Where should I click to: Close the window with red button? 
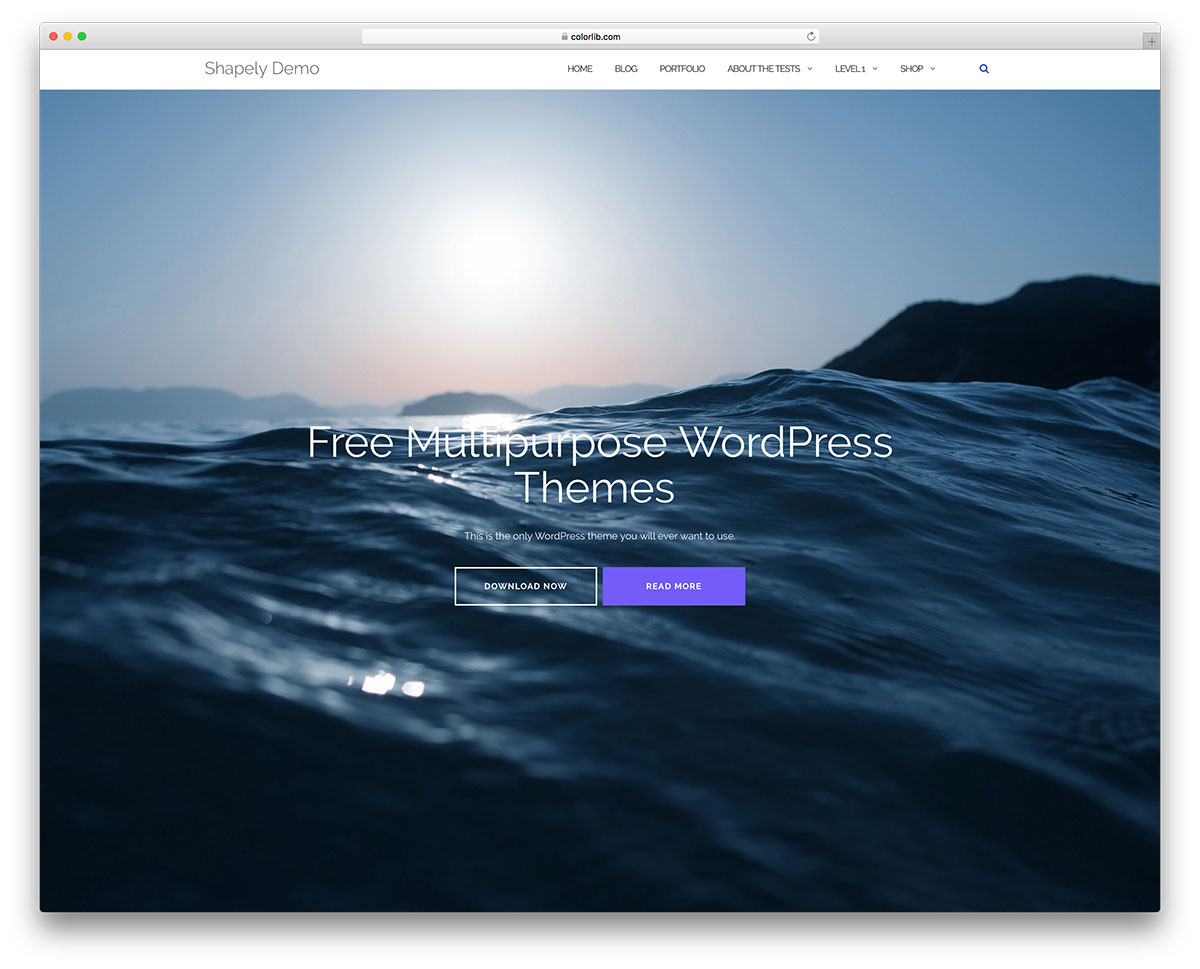click(54, 36)
